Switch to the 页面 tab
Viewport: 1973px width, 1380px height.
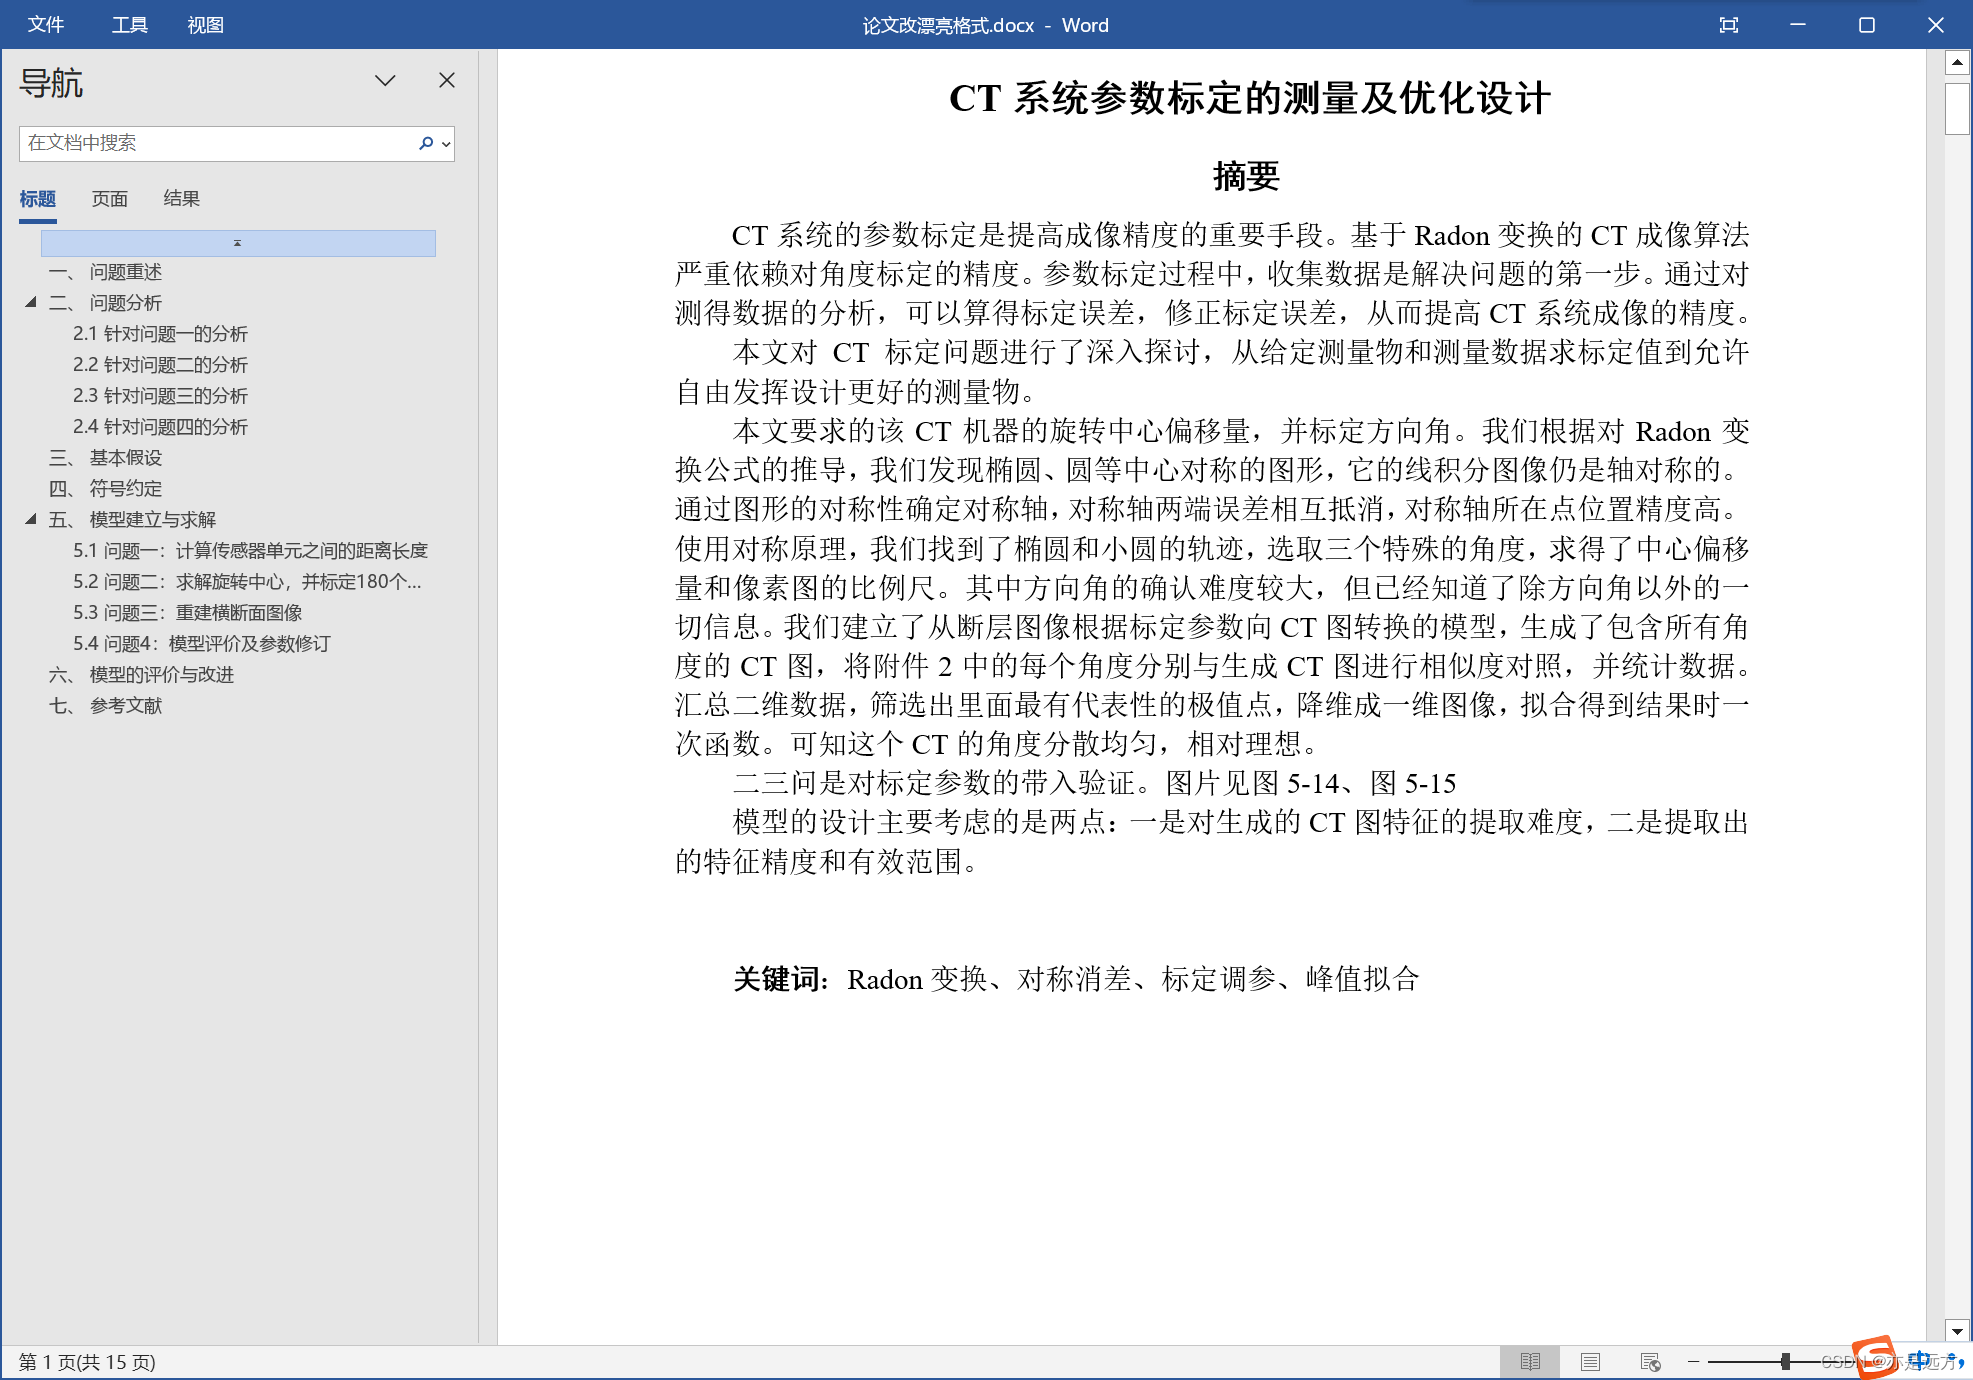tap(109, 198)
